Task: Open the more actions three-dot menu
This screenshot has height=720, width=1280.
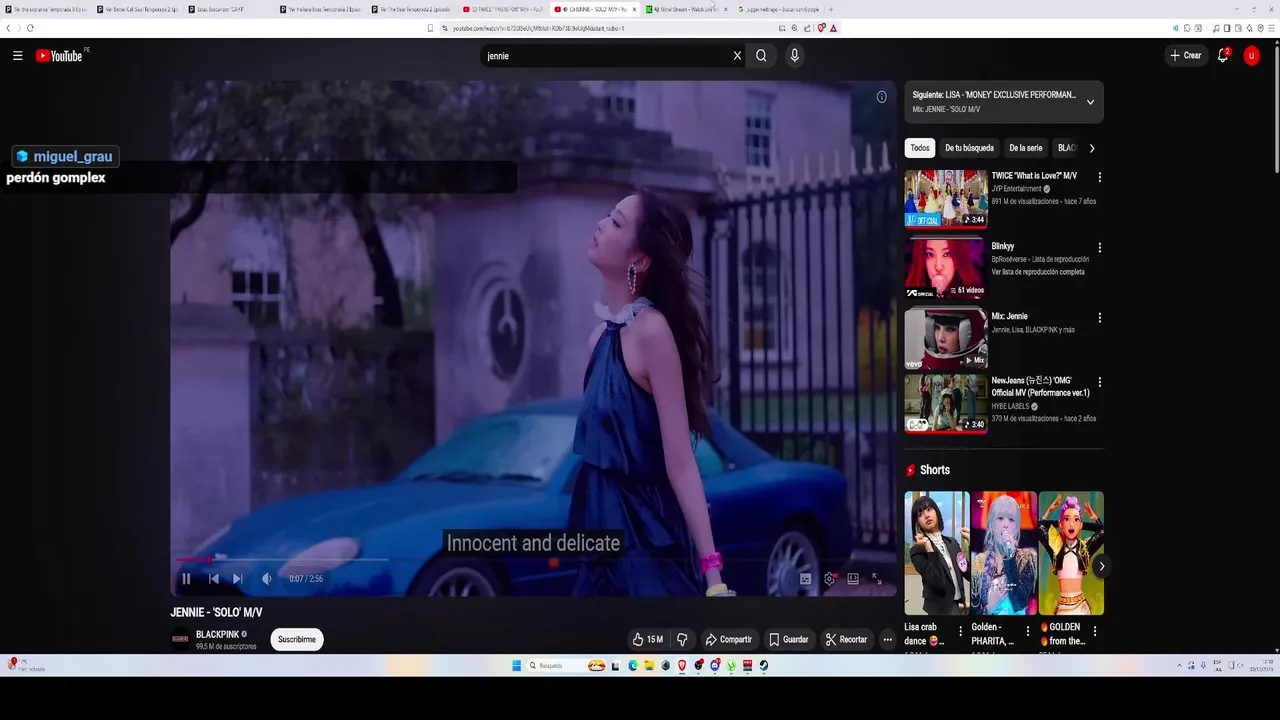Action: click(x=887, y=640)
